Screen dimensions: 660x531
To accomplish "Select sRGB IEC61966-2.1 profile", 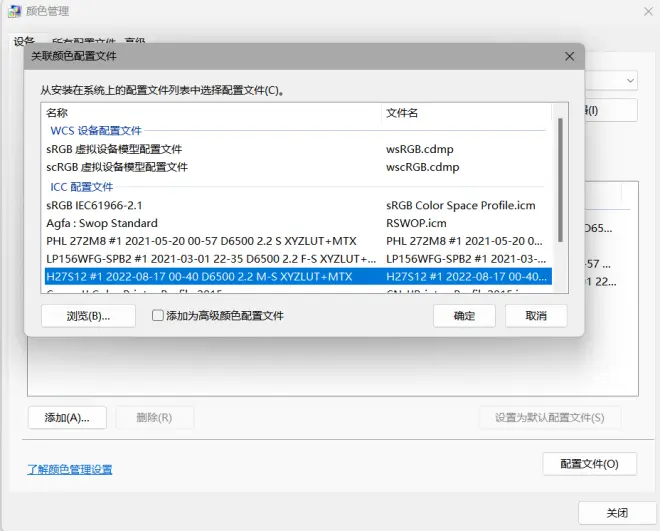I will [298, 205].
